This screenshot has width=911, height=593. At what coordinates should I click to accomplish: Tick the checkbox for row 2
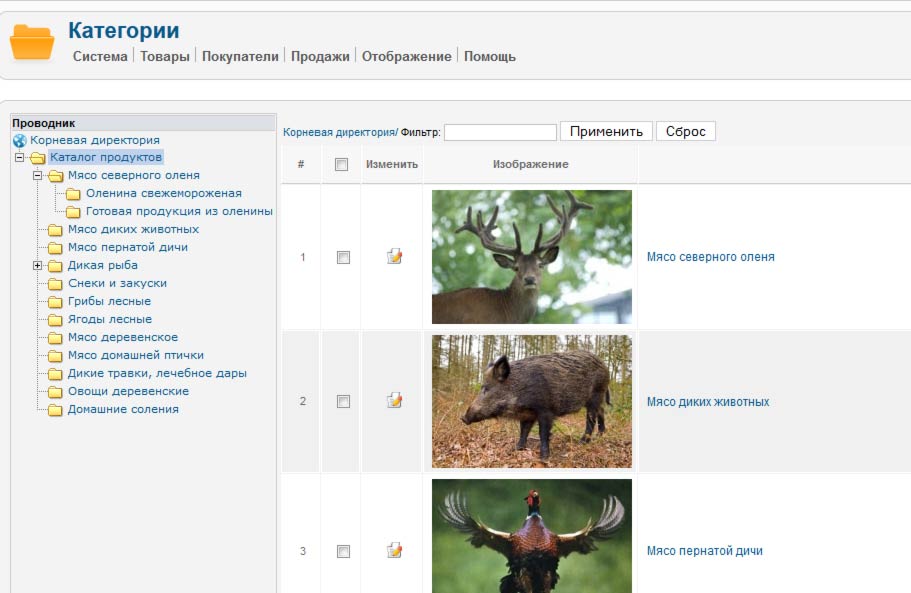click(343, 401)
